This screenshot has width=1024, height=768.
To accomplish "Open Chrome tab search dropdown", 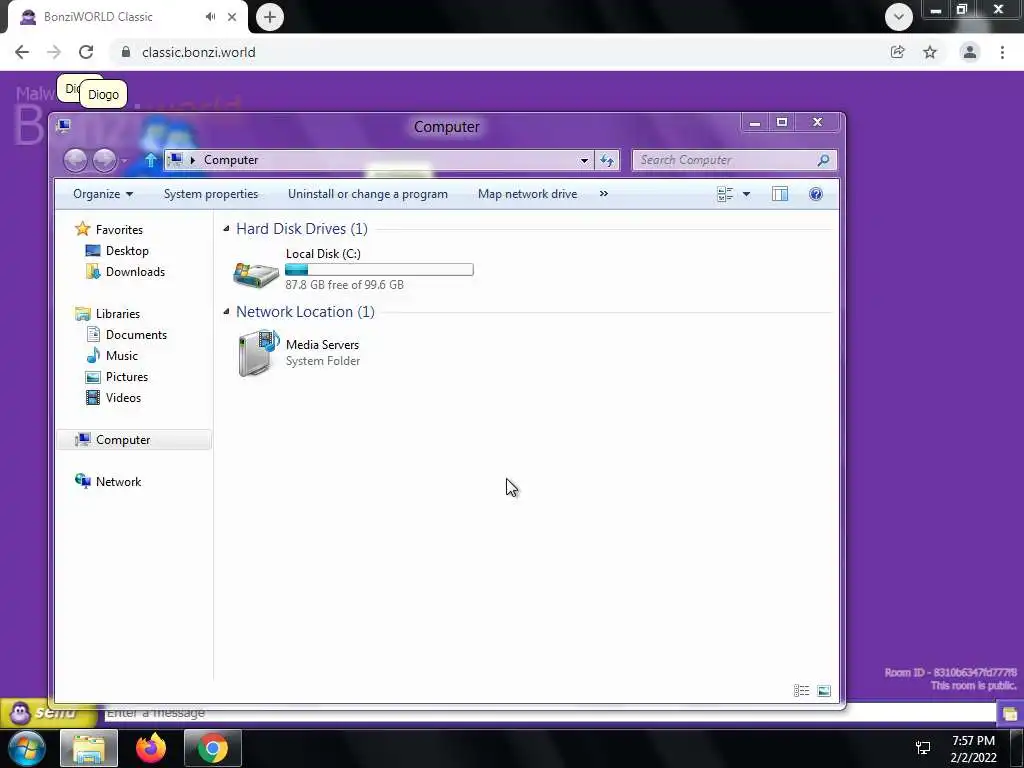I will [x=899, y=17].
